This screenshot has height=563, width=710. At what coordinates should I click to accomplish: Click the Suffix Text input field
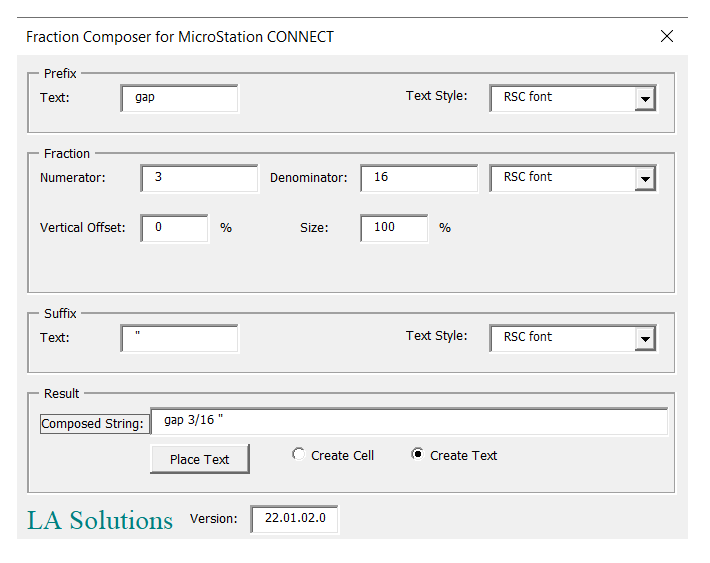(x=179, y=338)
